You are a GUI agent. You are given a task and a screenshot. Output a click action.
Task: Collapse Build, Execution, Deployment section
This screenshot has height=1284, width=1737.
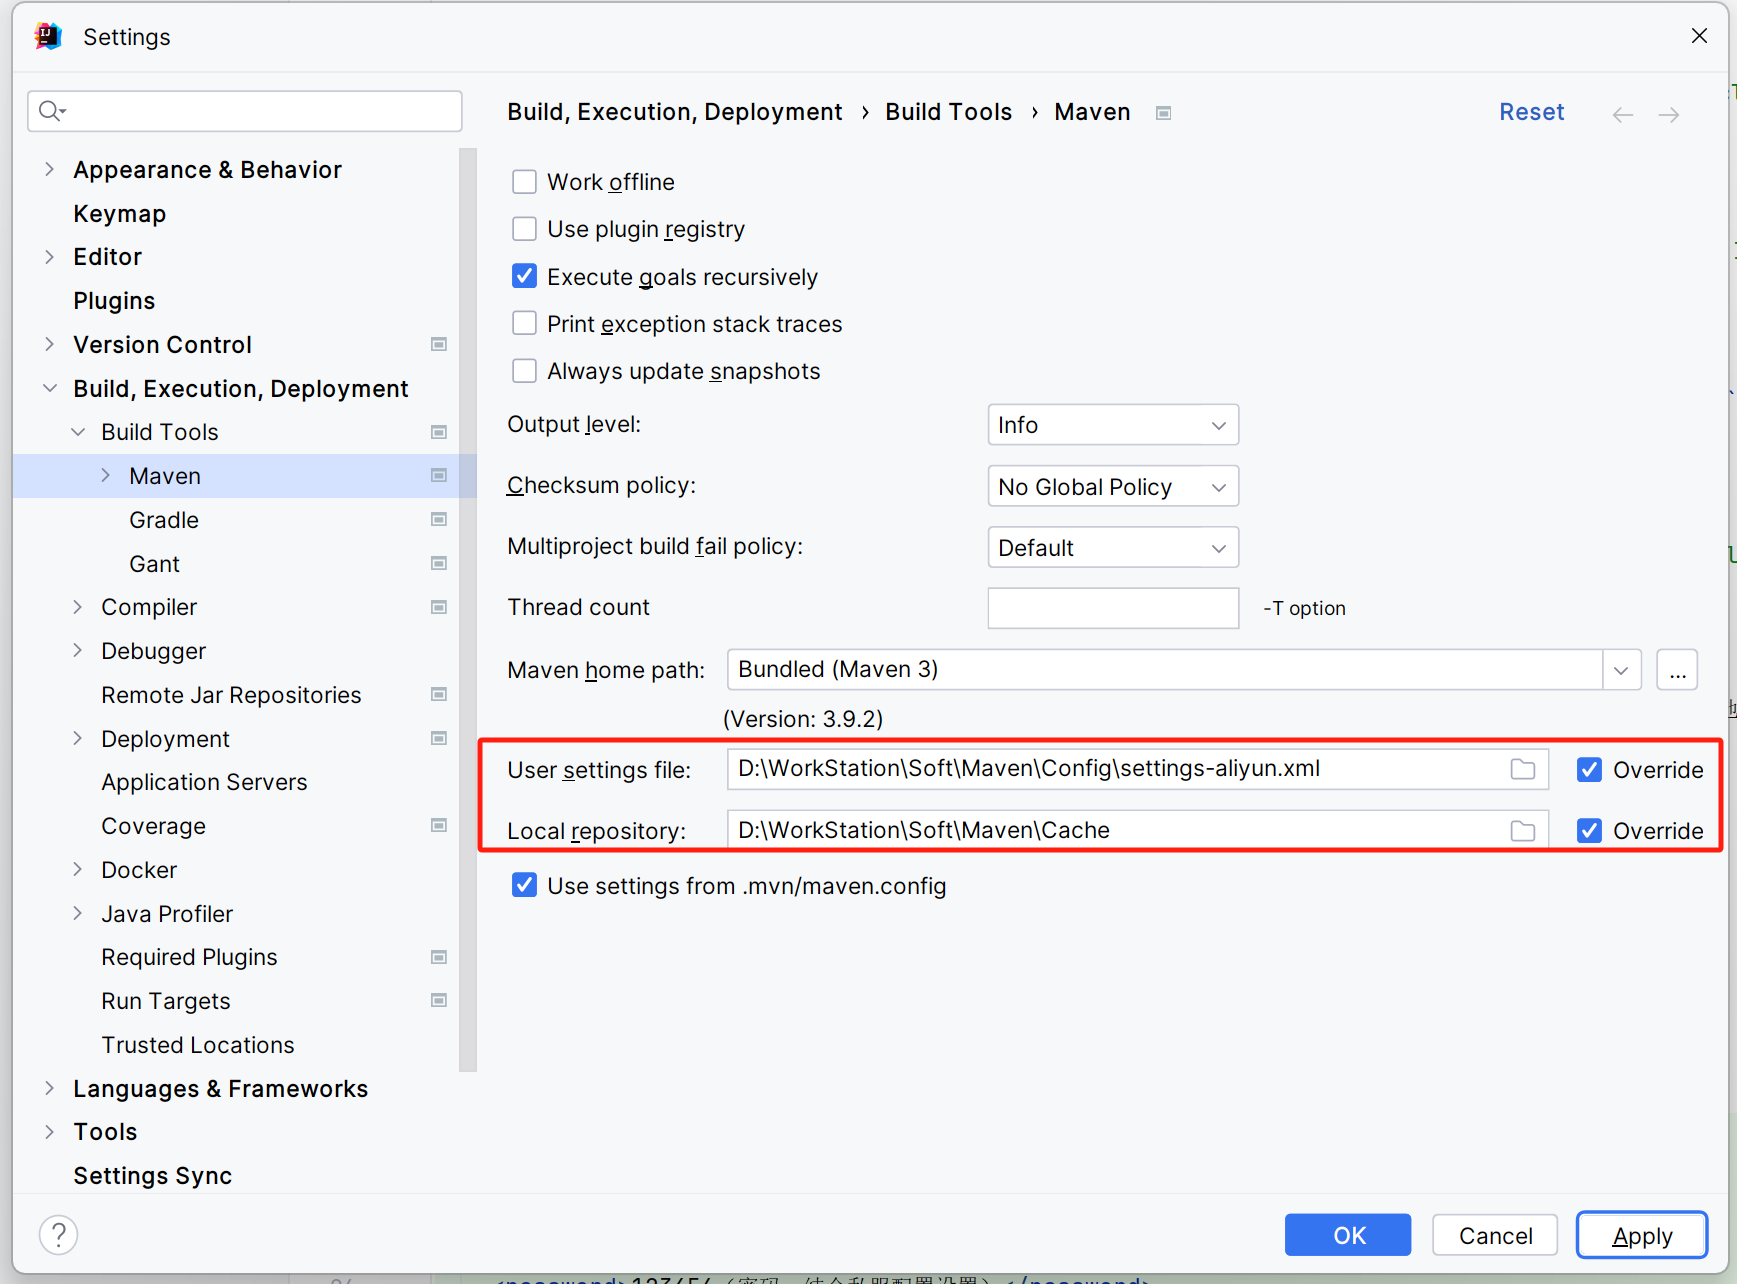coord(49,388)
